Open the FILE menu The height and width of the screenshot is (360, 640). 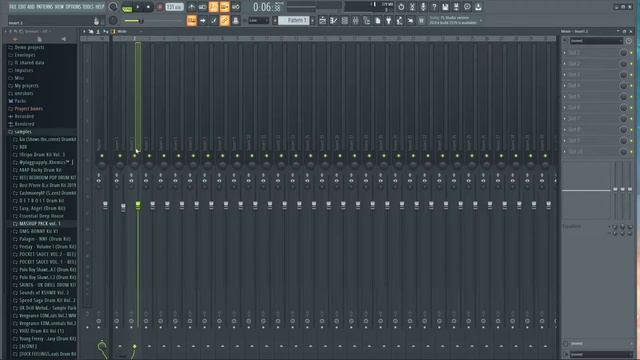pyautogui.click(x=12, y=7)
